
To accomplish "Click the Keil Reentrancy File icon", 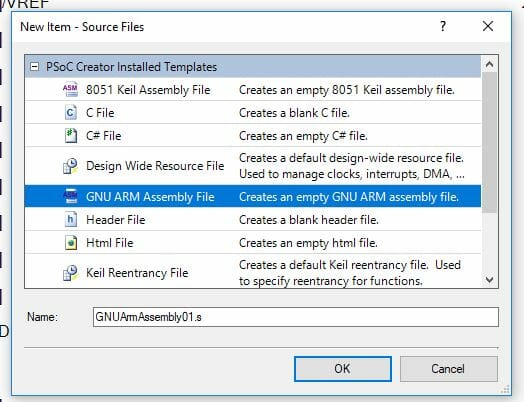I will [x=70, y=273].
